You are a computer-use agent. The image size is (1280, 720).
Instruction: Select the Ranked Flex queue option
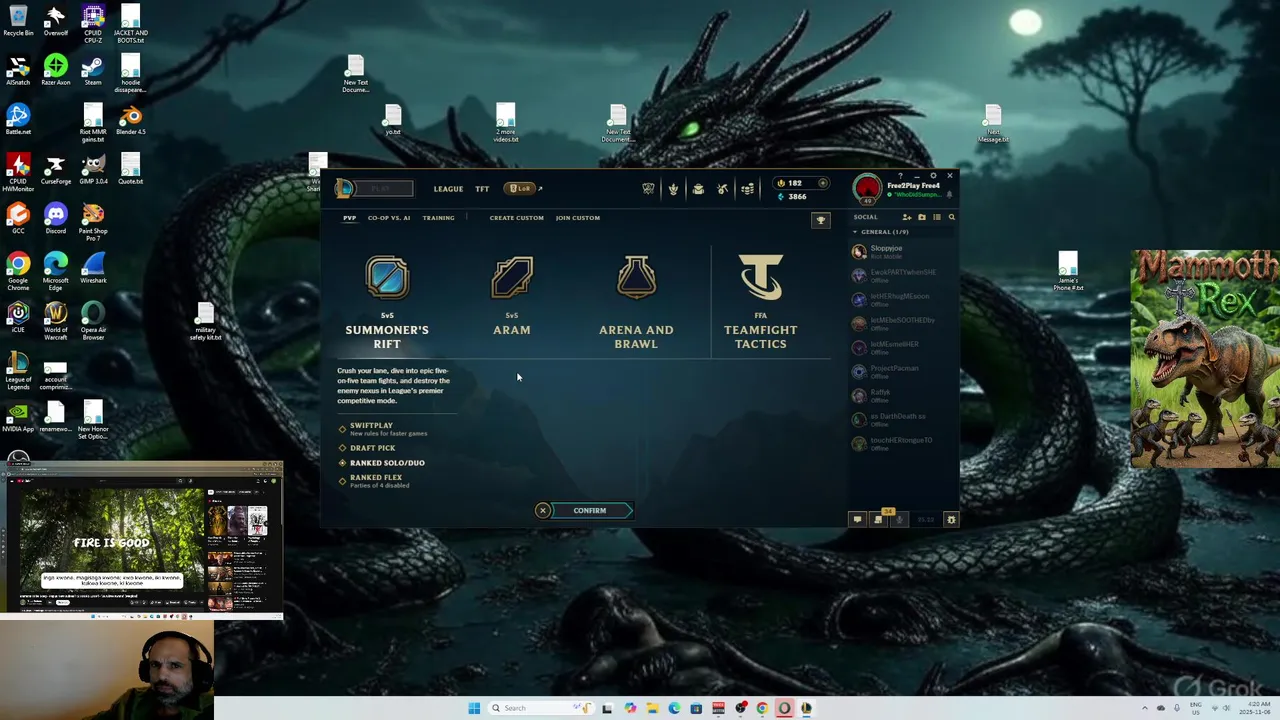(375, 480)
